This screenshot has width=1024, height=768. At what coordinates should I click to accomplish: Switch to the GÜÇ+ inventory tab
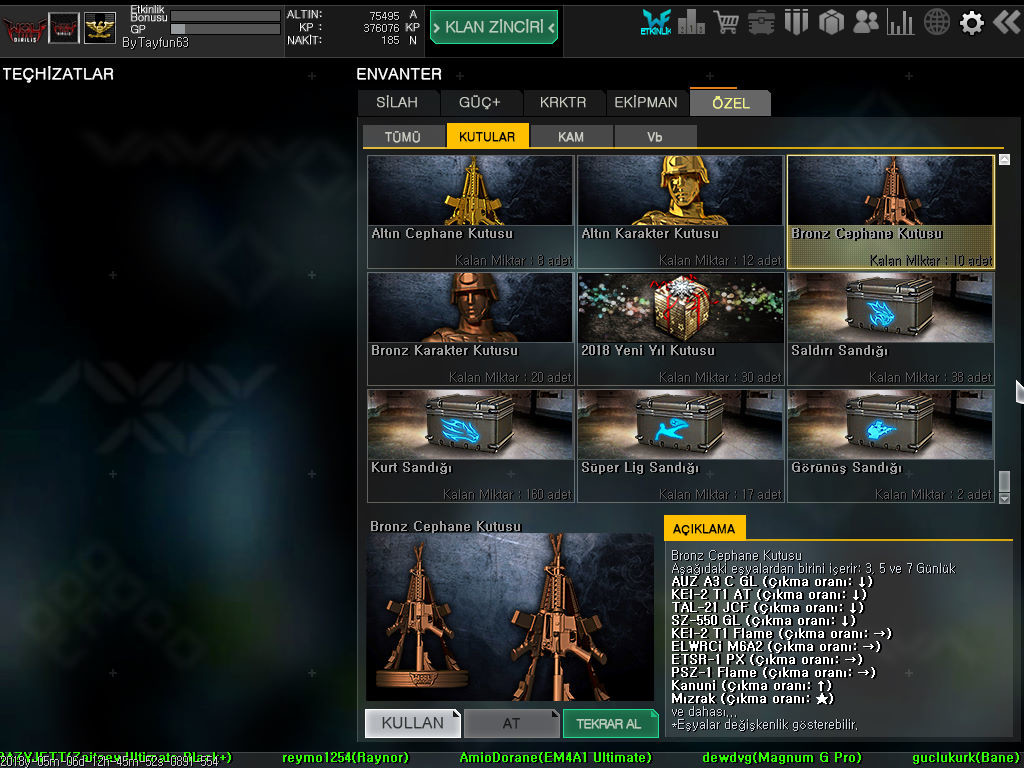479,103
